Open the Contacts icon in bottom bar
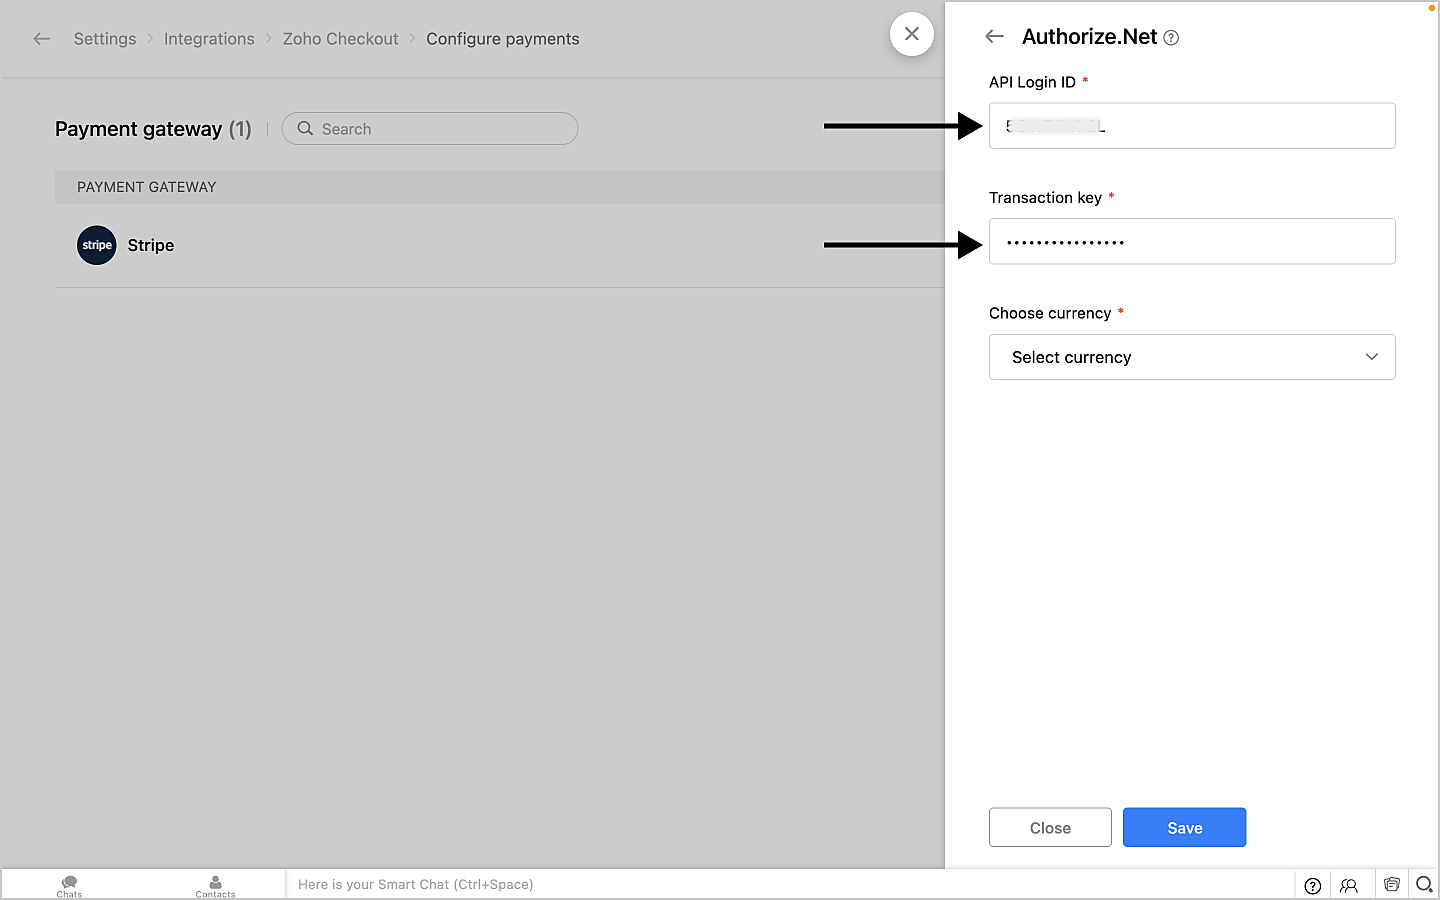This screenshot has height=900, width=1440. pos(215,885)
